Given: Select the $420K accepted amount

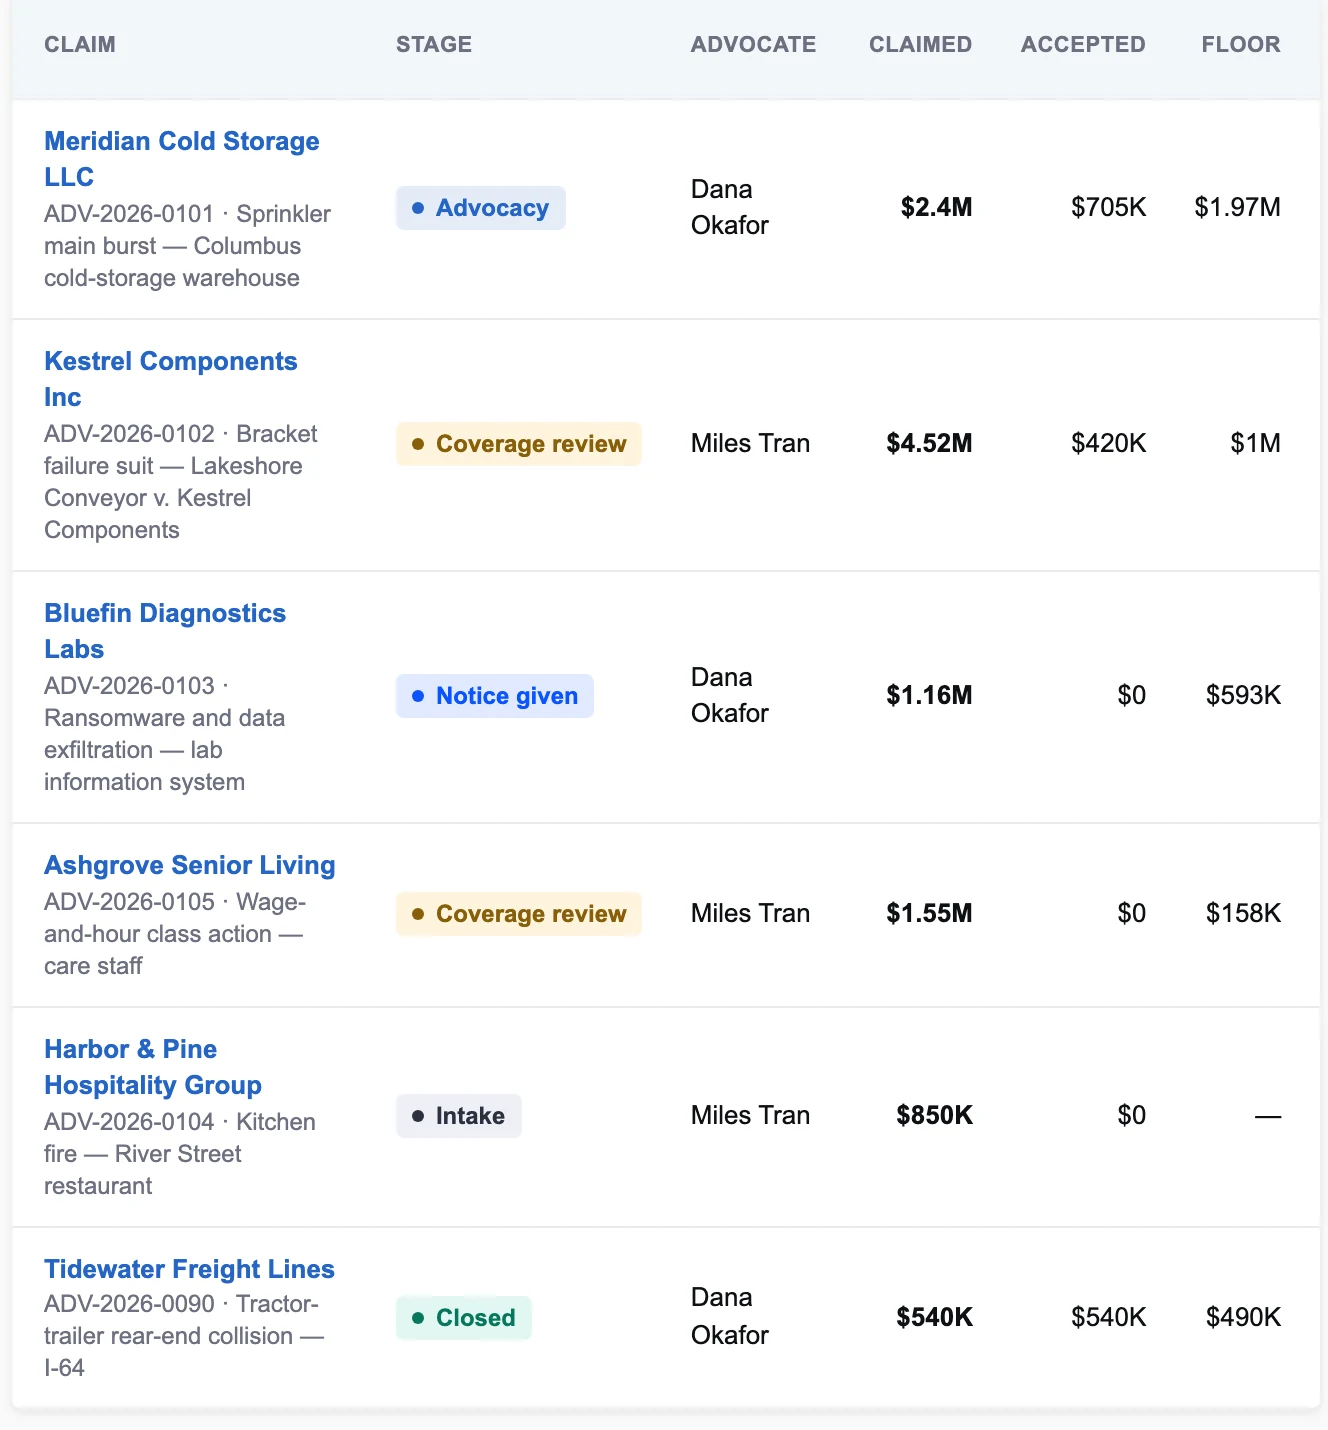Looking at the screenshot, I should click(x=1109, y=443).
